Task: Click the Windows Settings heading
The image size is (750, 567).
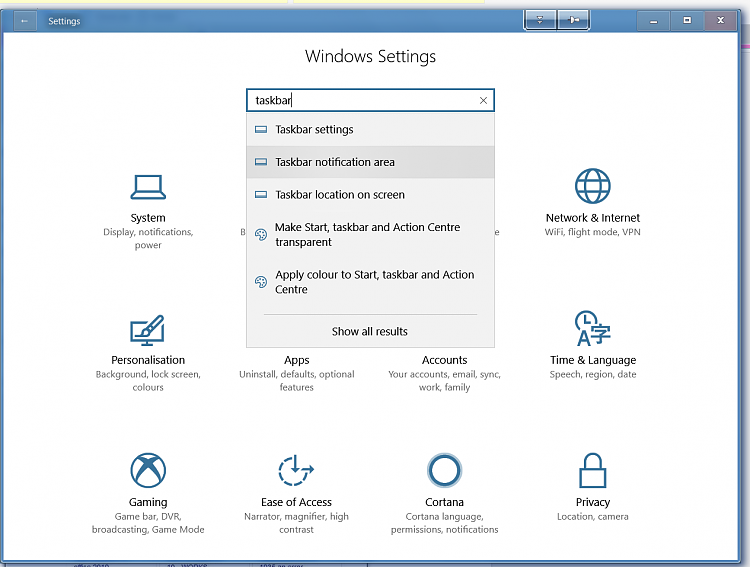Action: click(x=370, y=56)
